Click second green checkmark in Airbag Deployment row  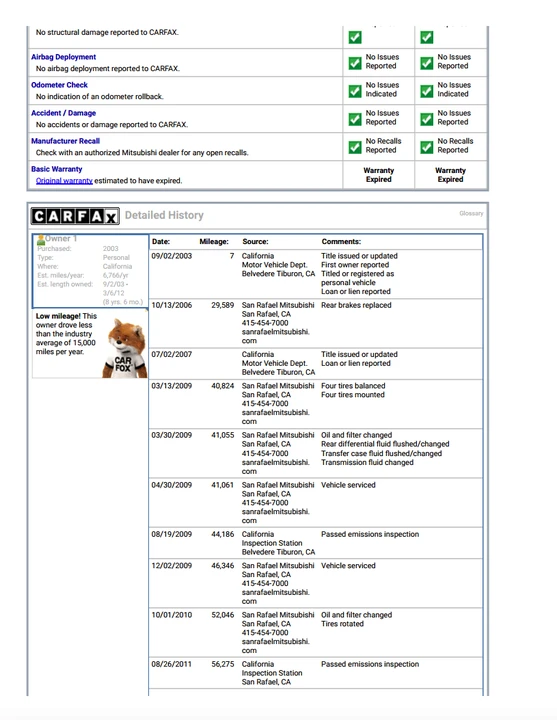(x=427, y=63)
